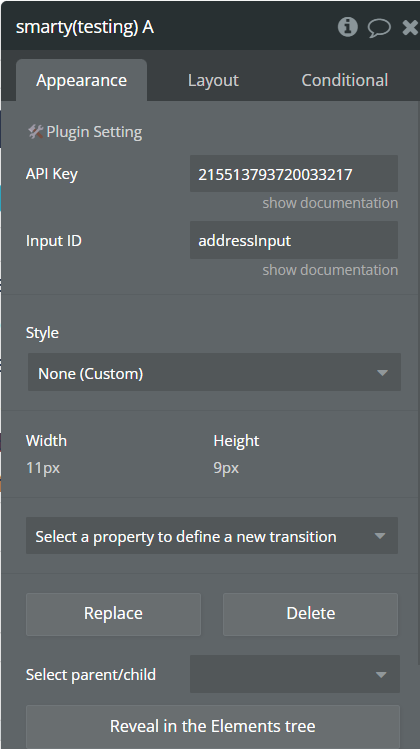Click the Replace button
Viewport: 420px width, 749px height.
pyautogui.click(x=113, y=614)
